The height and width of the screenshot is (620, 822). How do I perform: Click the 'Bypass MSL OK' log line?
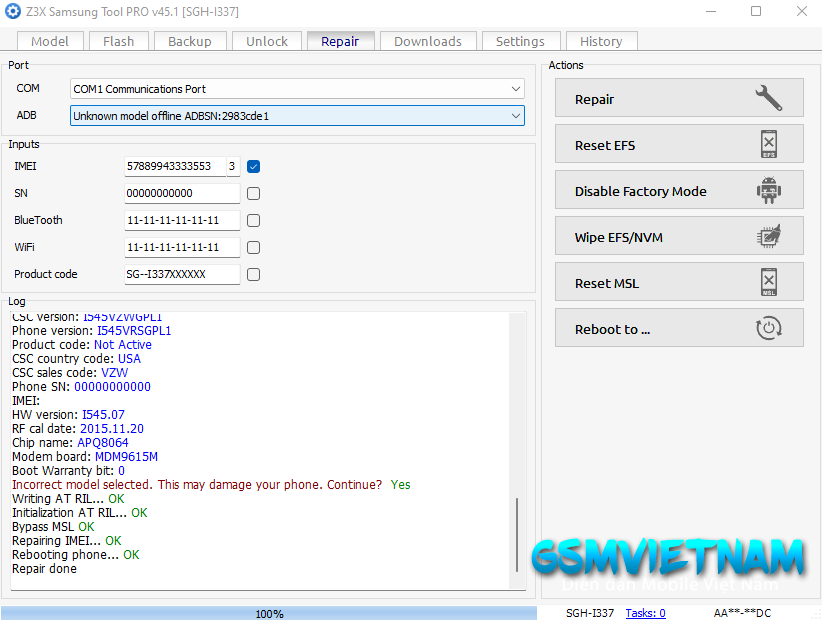pyautogui.click(x=53, y=527)
